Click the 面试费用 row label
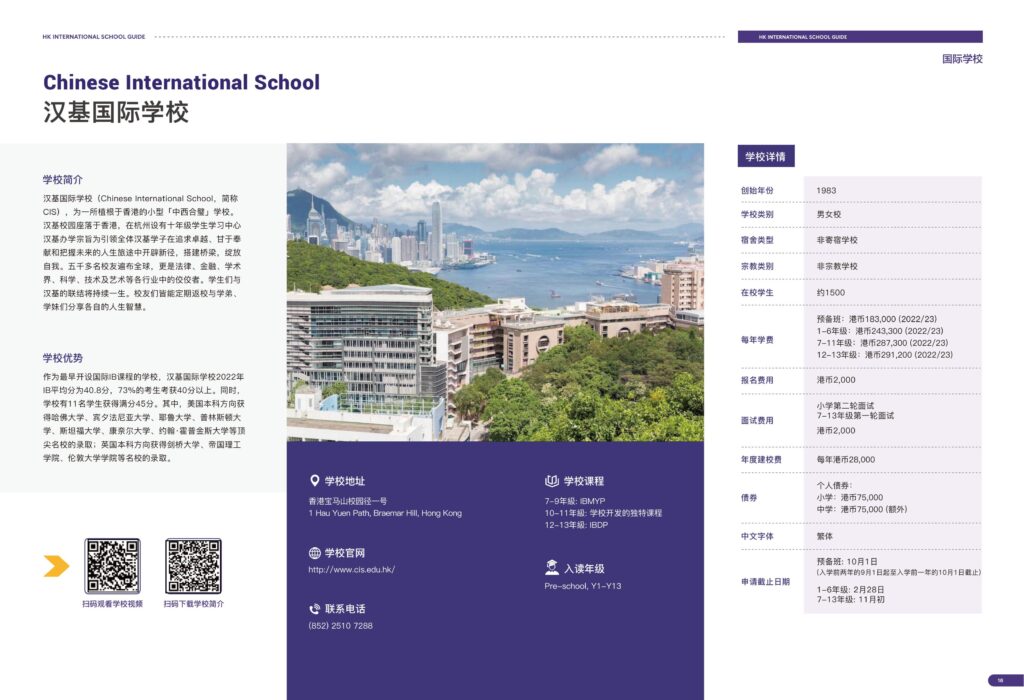This screenshot has width=1024, height=700. point(757,421)
